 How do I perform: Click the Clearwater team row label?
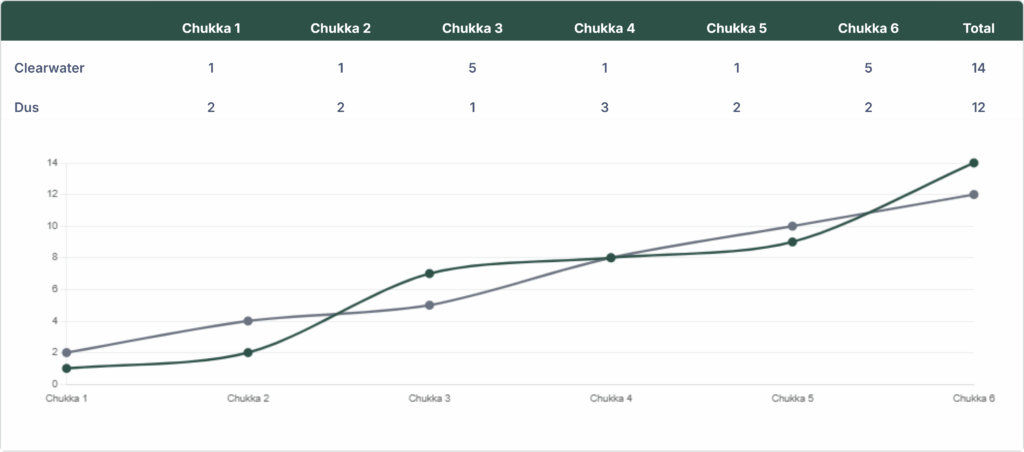click(49, 68)
